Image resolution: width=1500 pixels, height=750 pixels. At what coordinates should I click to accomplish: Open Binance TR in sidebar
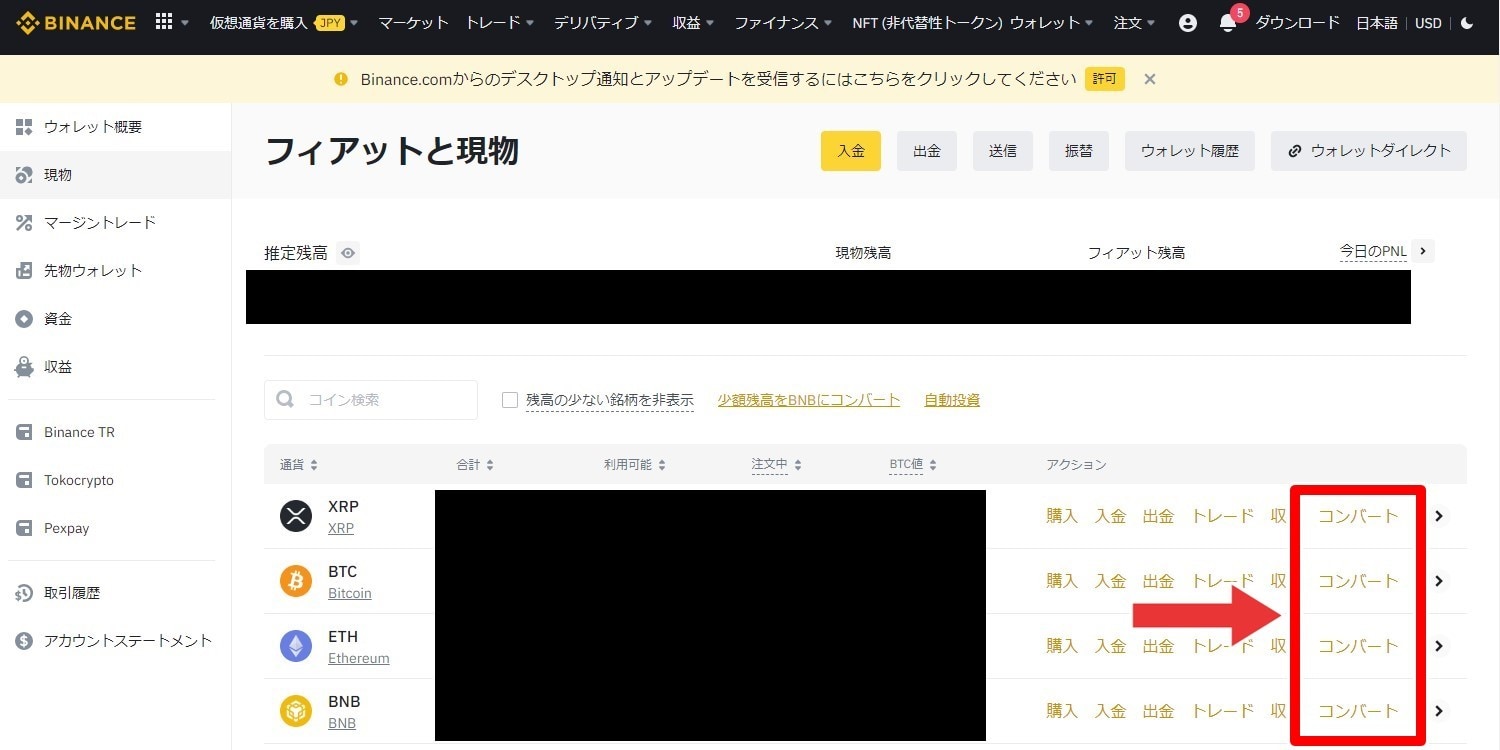pos(115,432)
